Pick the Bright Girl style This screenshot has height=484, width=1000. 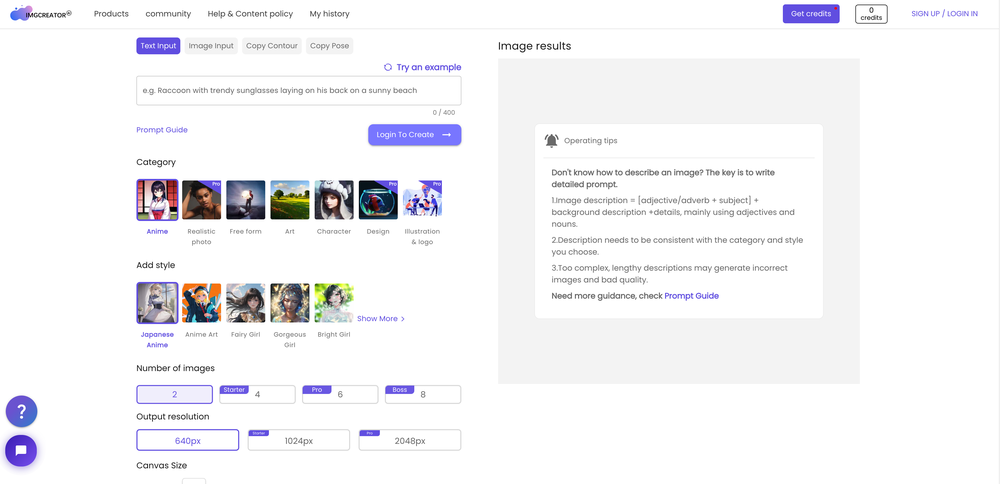point(334,303)
